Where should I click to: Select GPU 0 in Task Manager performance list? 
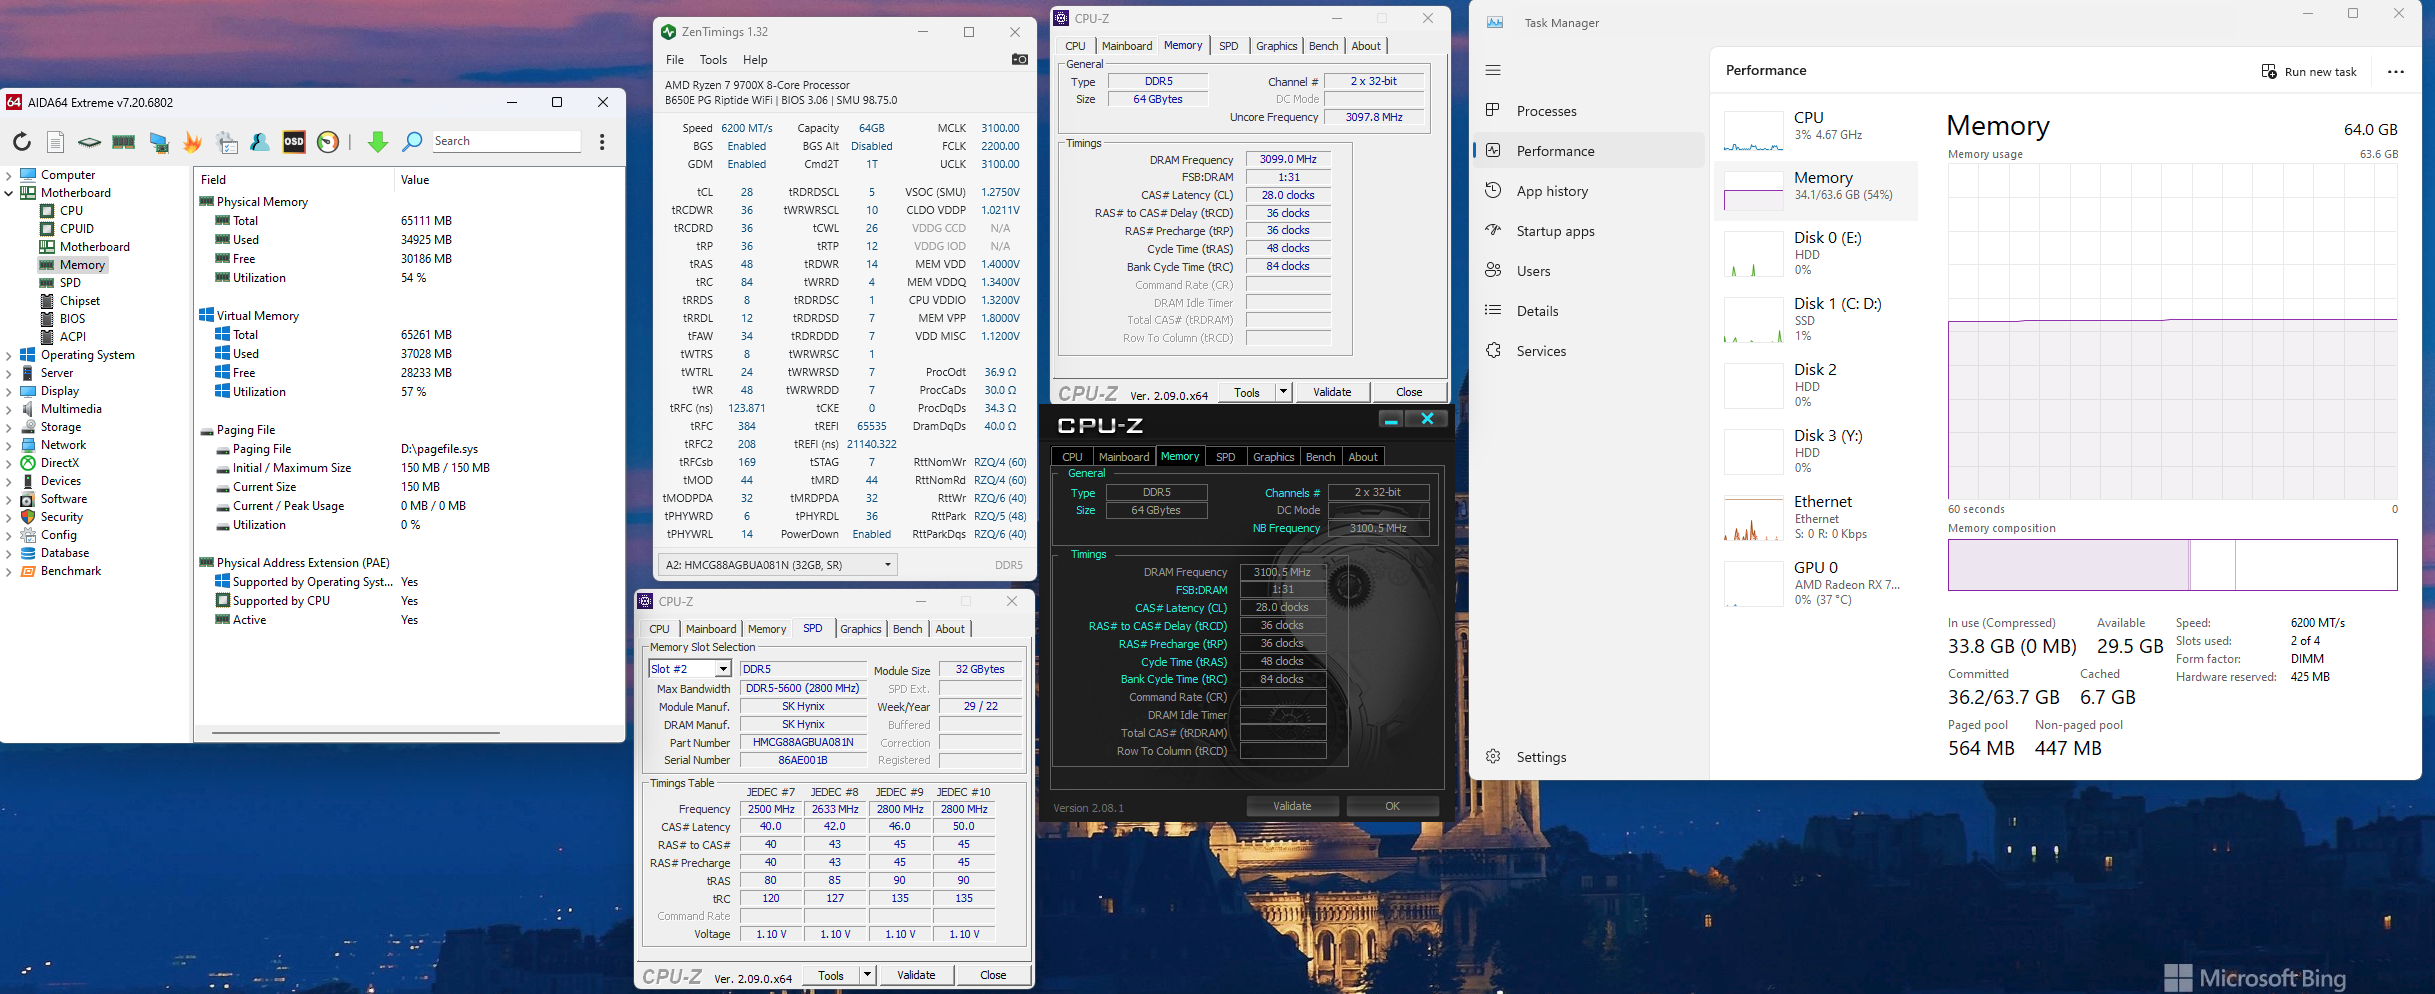pyautogui.click(x=1817, y=583)
